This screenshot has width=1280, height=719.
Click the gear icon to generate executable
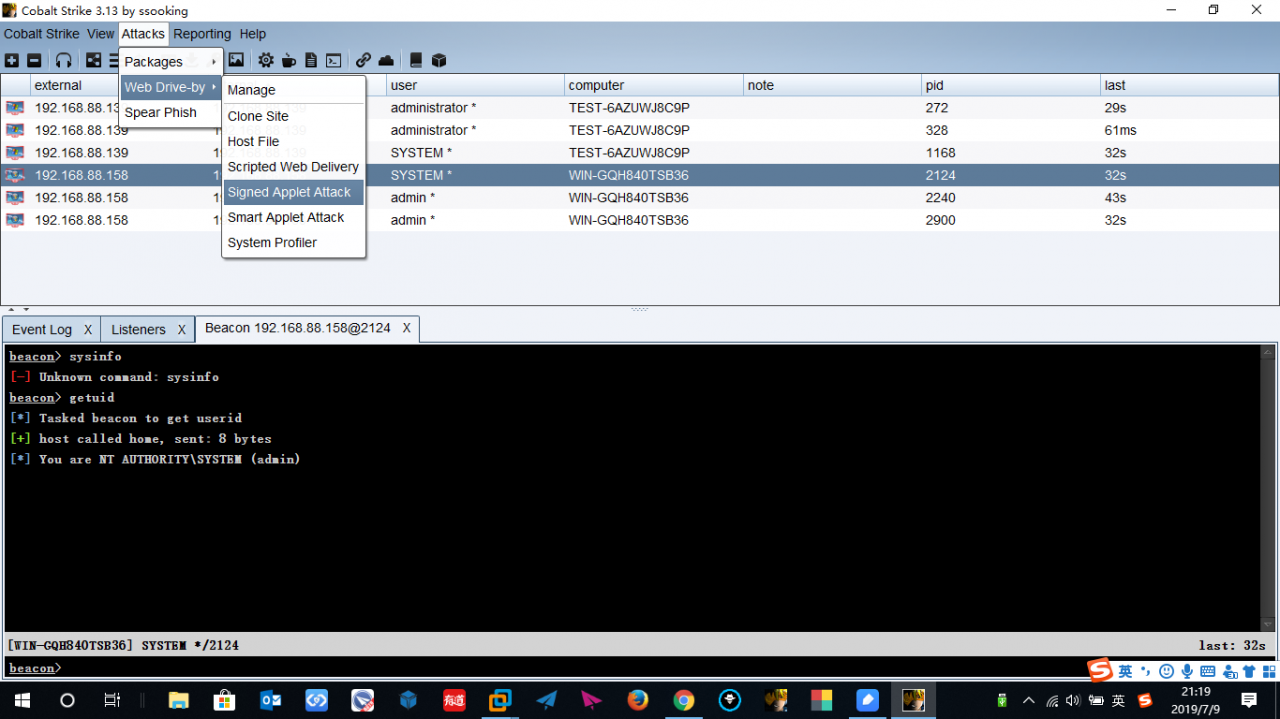tap(266, 61)
